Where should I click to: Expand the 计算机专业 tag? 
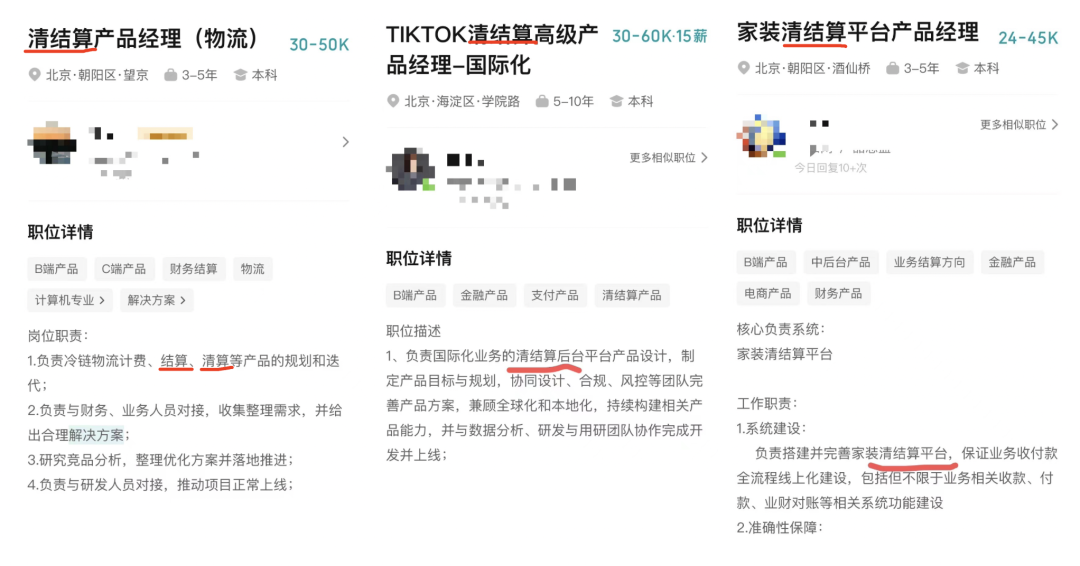70,300
